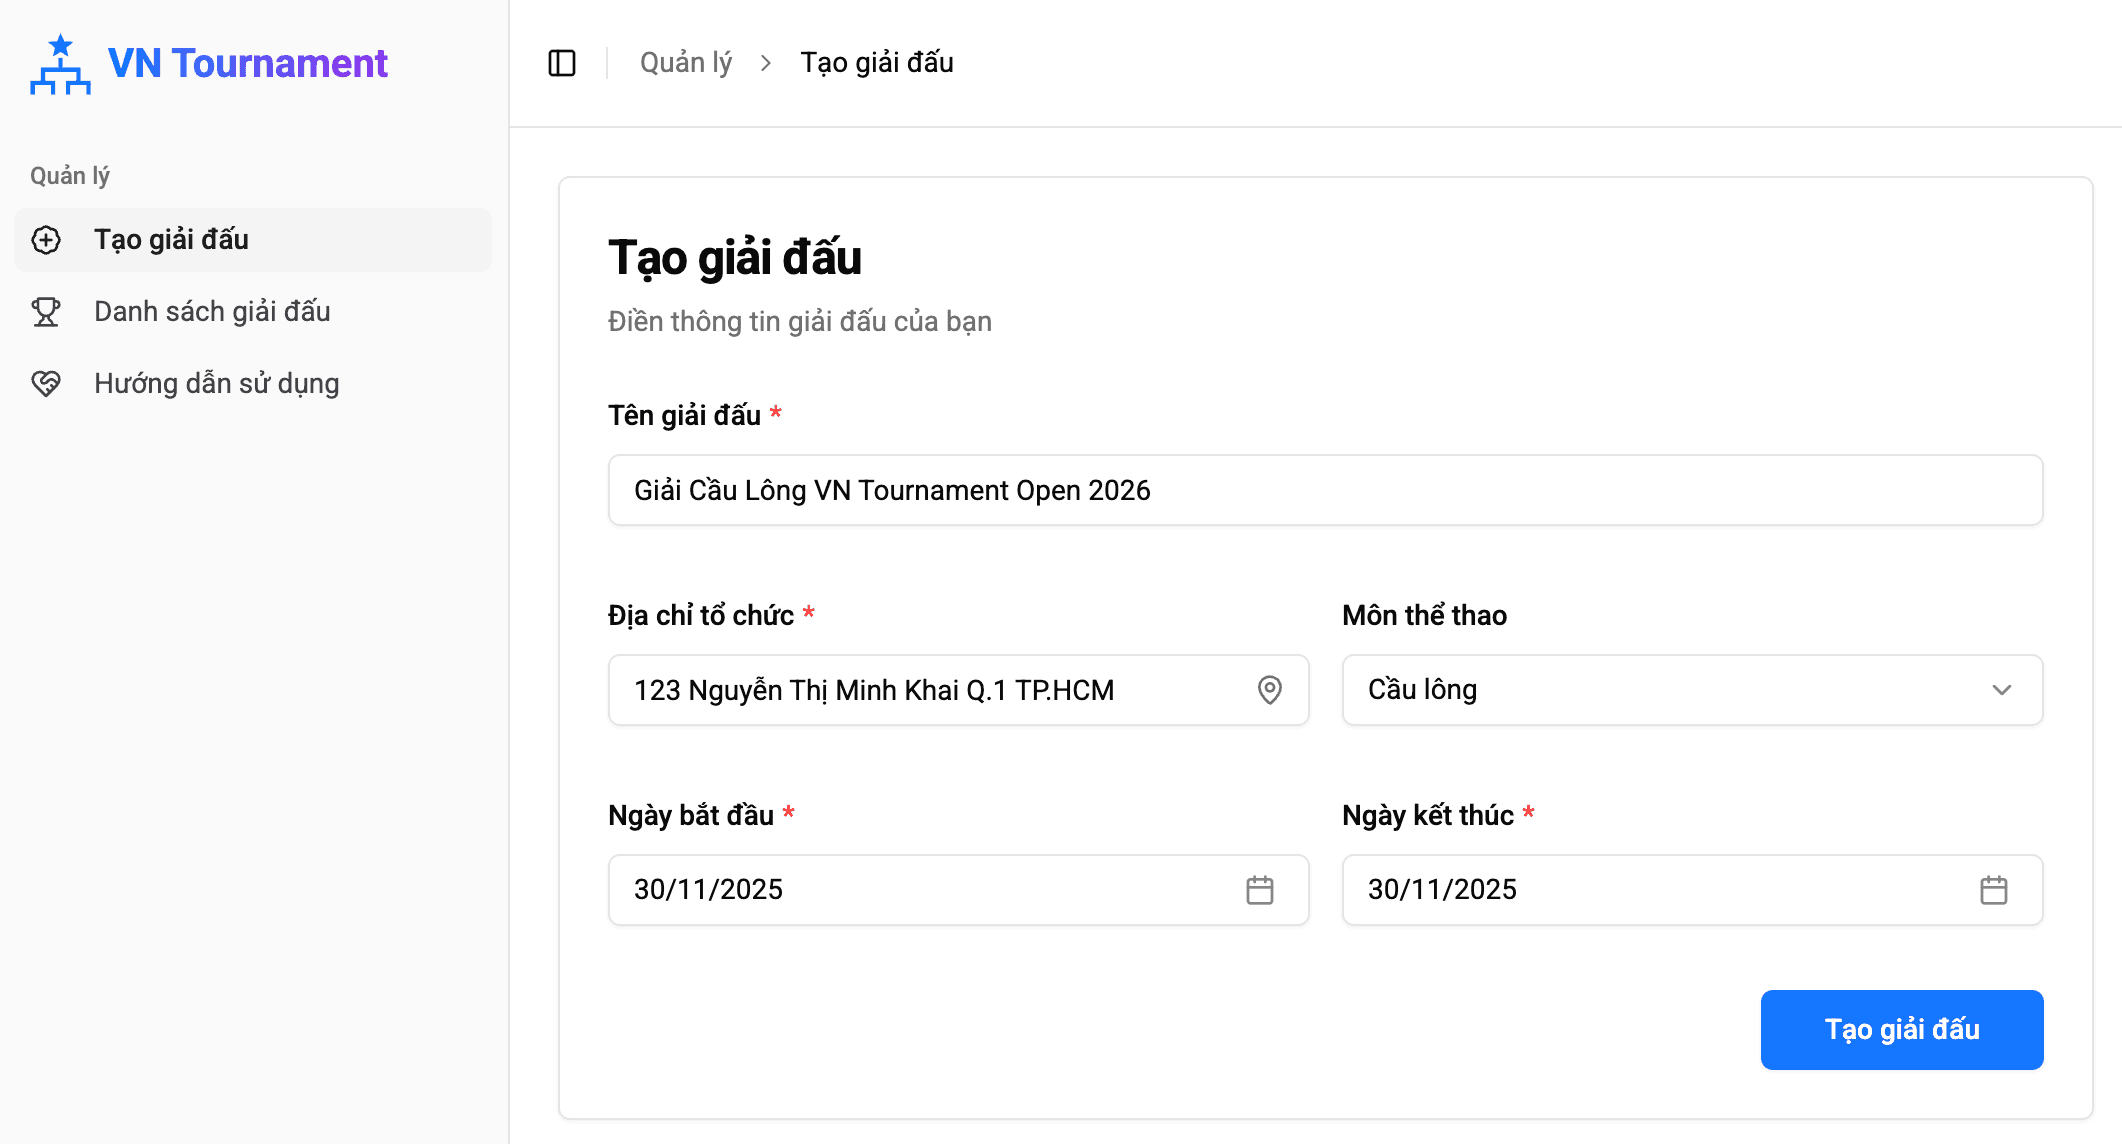Select Tạo giải đấu in sidebar menu
Viewport: 2122px width, 1144px height.
click(x=253, y=240)
